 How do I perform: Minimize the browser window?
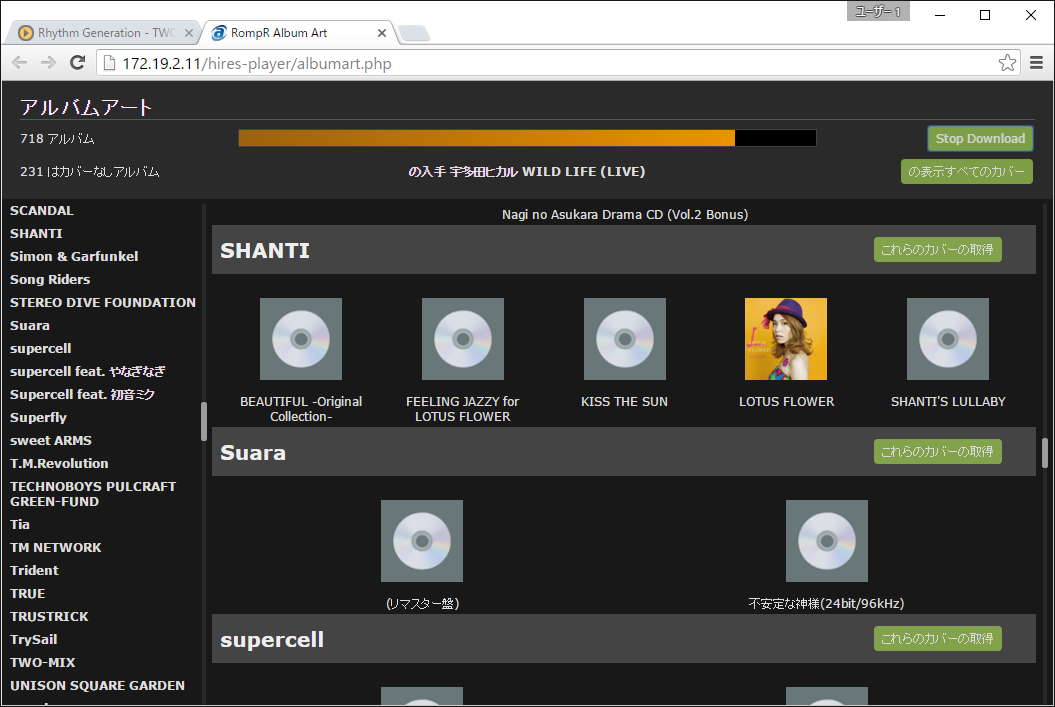tap(940, 15)
